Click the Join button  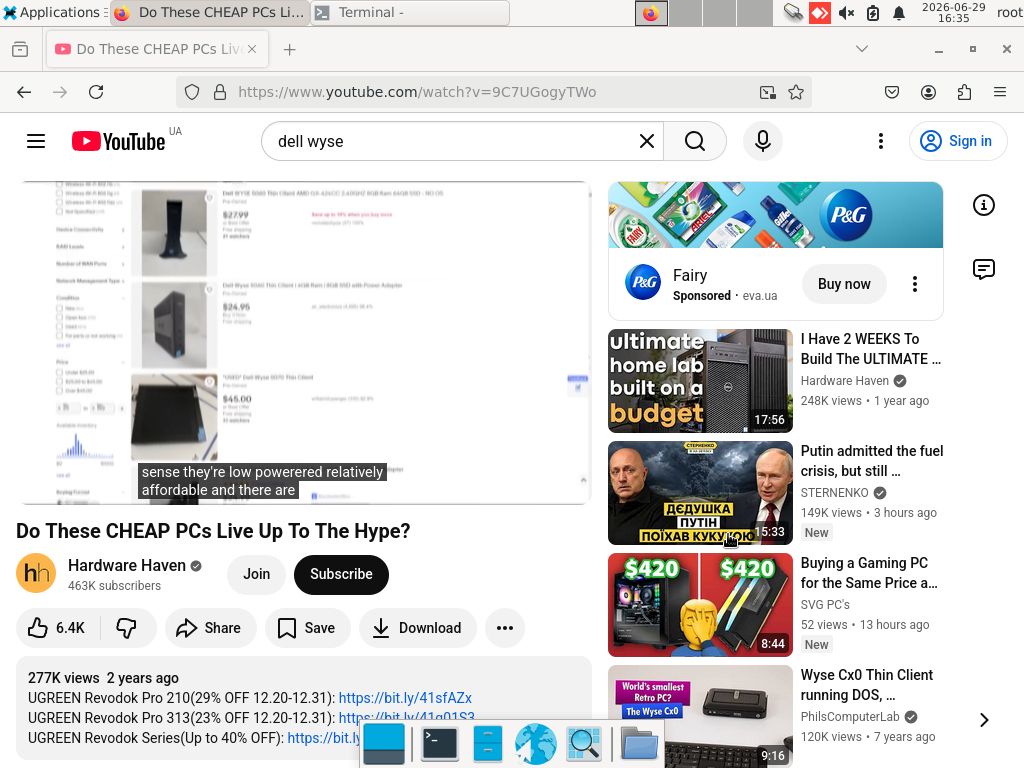pos(257,574)
